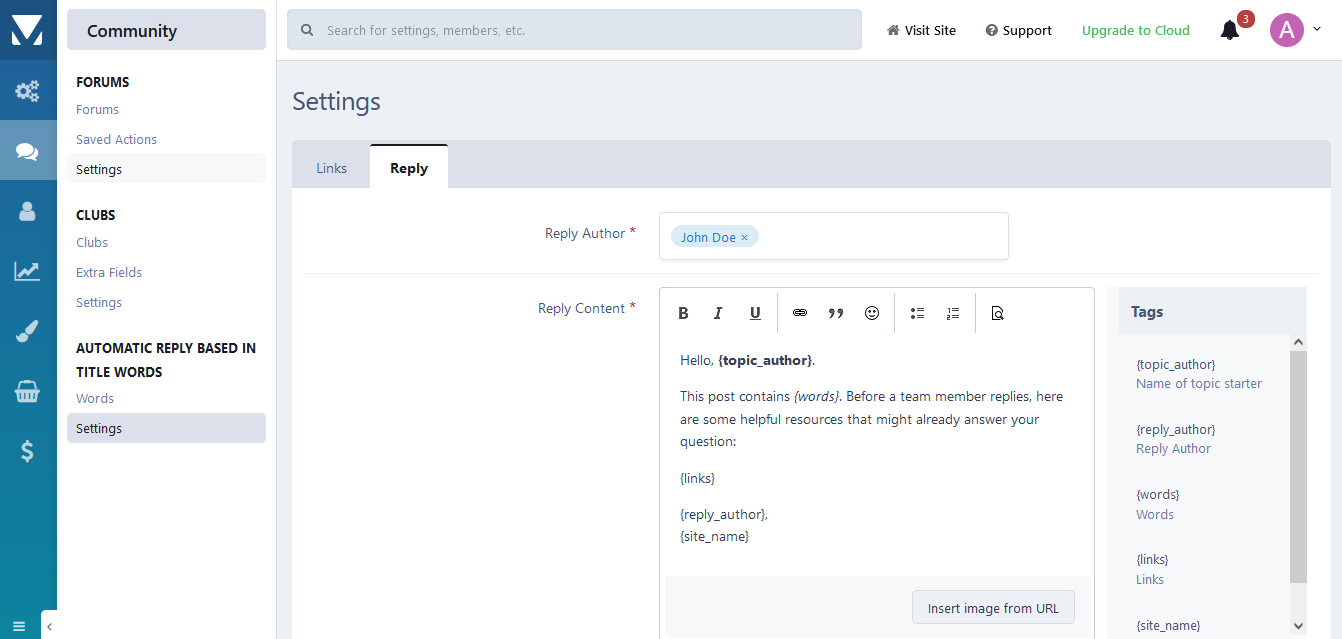Open the Words menu item

[95, 398]
